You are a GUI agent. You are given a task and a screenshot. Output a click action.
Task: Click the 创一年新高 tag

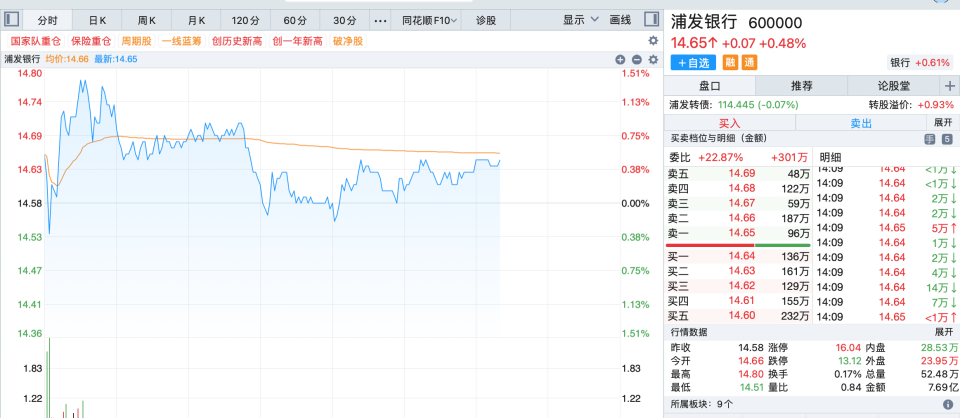pyautogui.click(x=298, y=41)
